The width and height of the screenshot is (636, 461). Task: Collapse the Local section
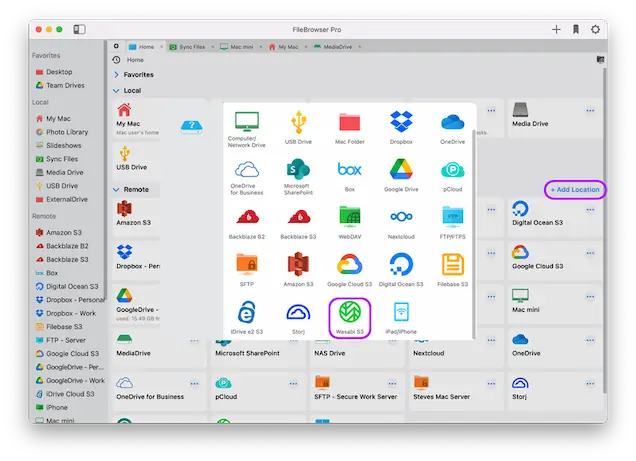tap(116, 90)
